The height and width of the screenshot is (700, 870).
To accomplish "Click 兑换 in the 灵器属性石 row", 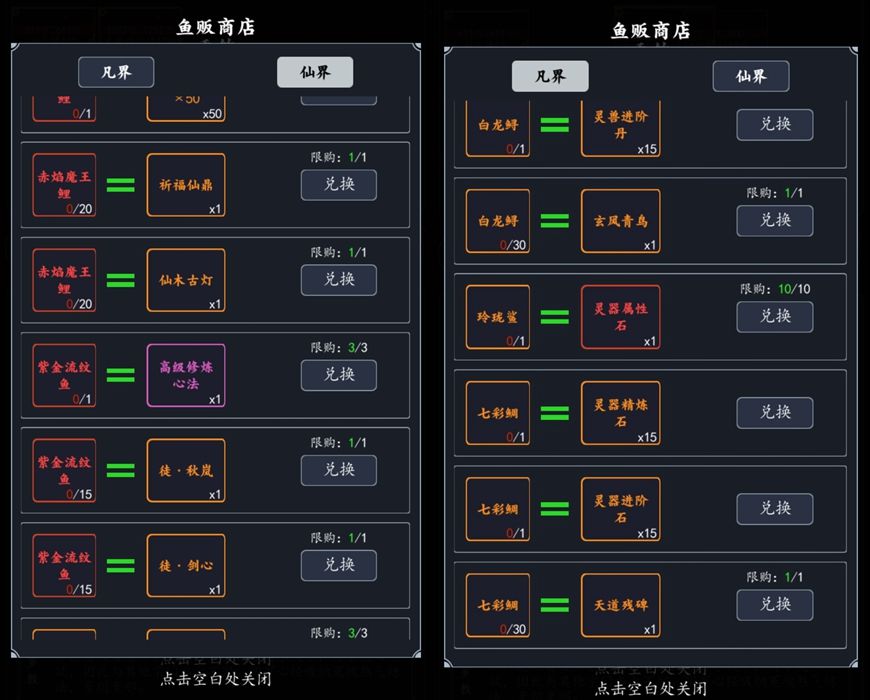I will click(x=775, y=317).
